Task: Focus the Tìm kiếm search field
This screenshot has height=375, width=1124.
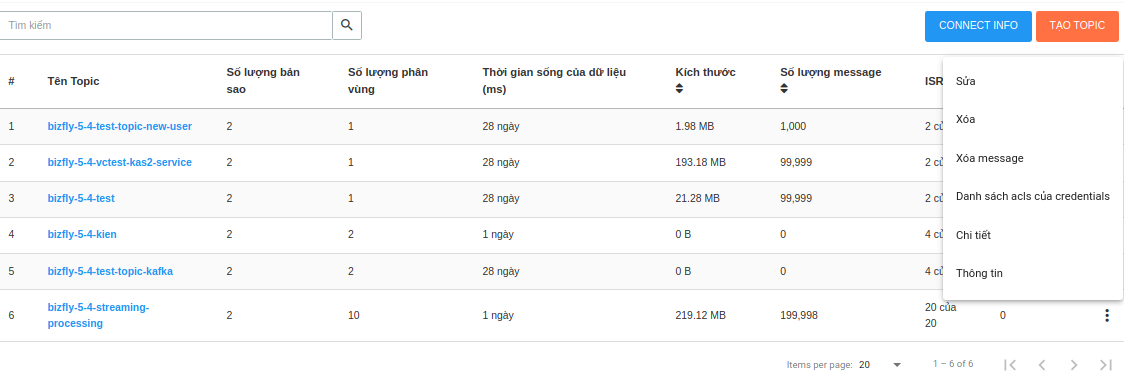Action: point(166,25)
